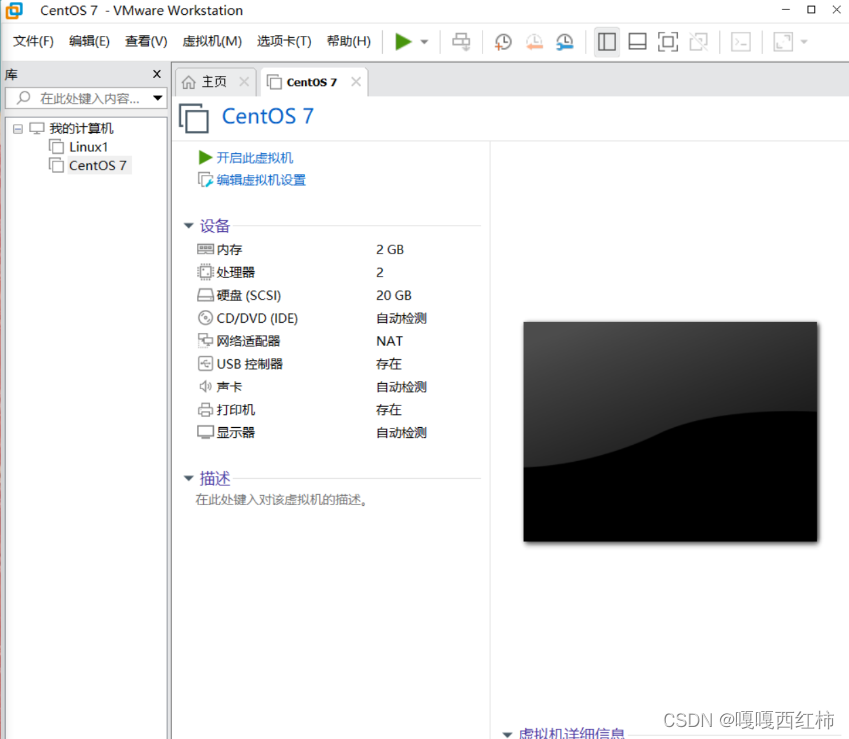
Task: Open stretch display dropdown arrow
Action: (x=804, y=42)
